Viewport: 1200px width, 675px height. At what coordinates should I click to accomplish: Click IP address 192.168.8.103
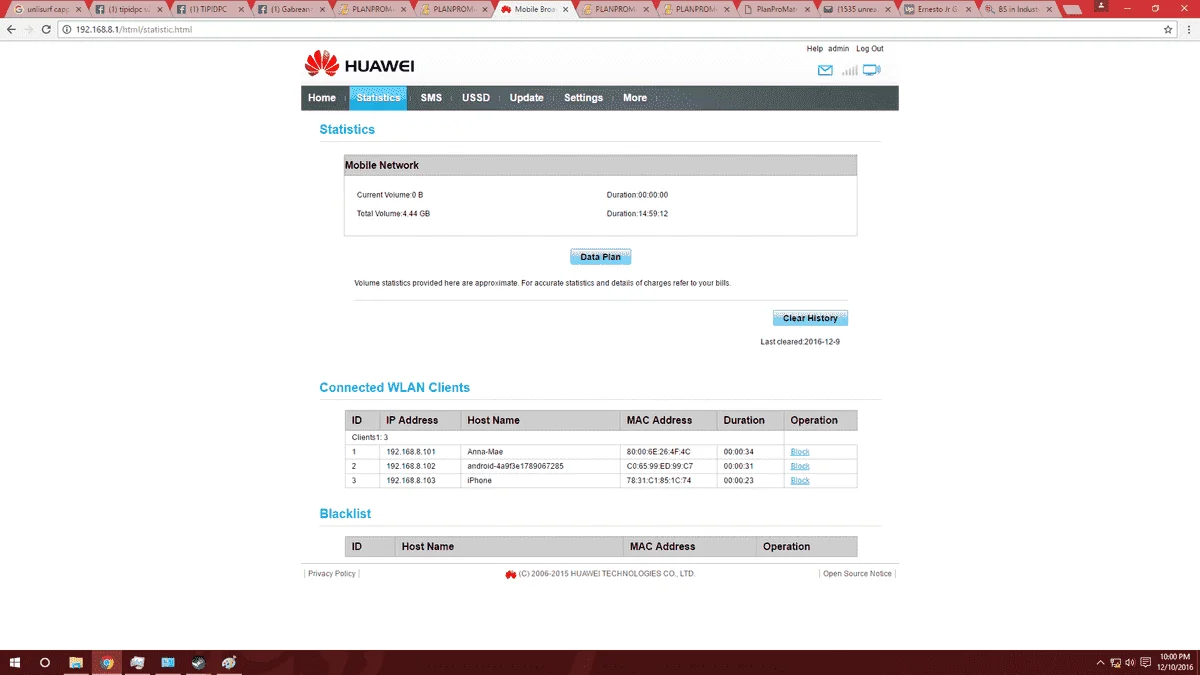[x=412, y=481]
